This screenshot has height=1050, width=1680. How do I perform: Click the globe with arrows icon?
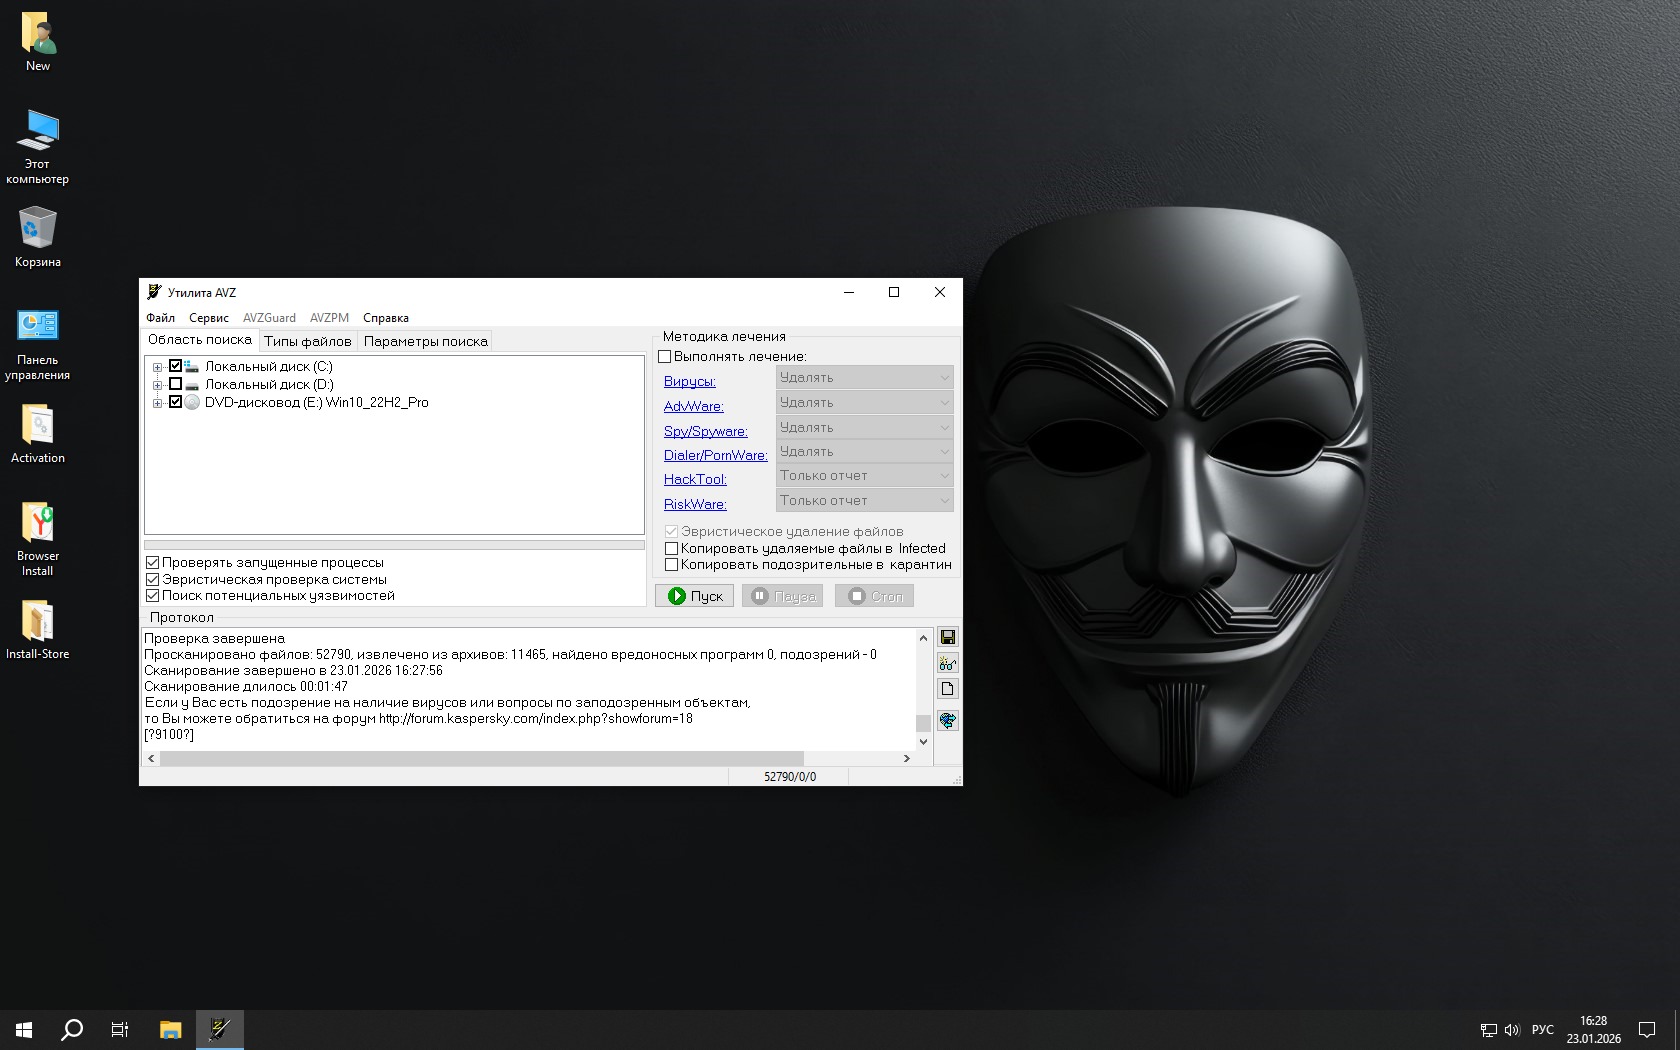click(x=947, y=720)
